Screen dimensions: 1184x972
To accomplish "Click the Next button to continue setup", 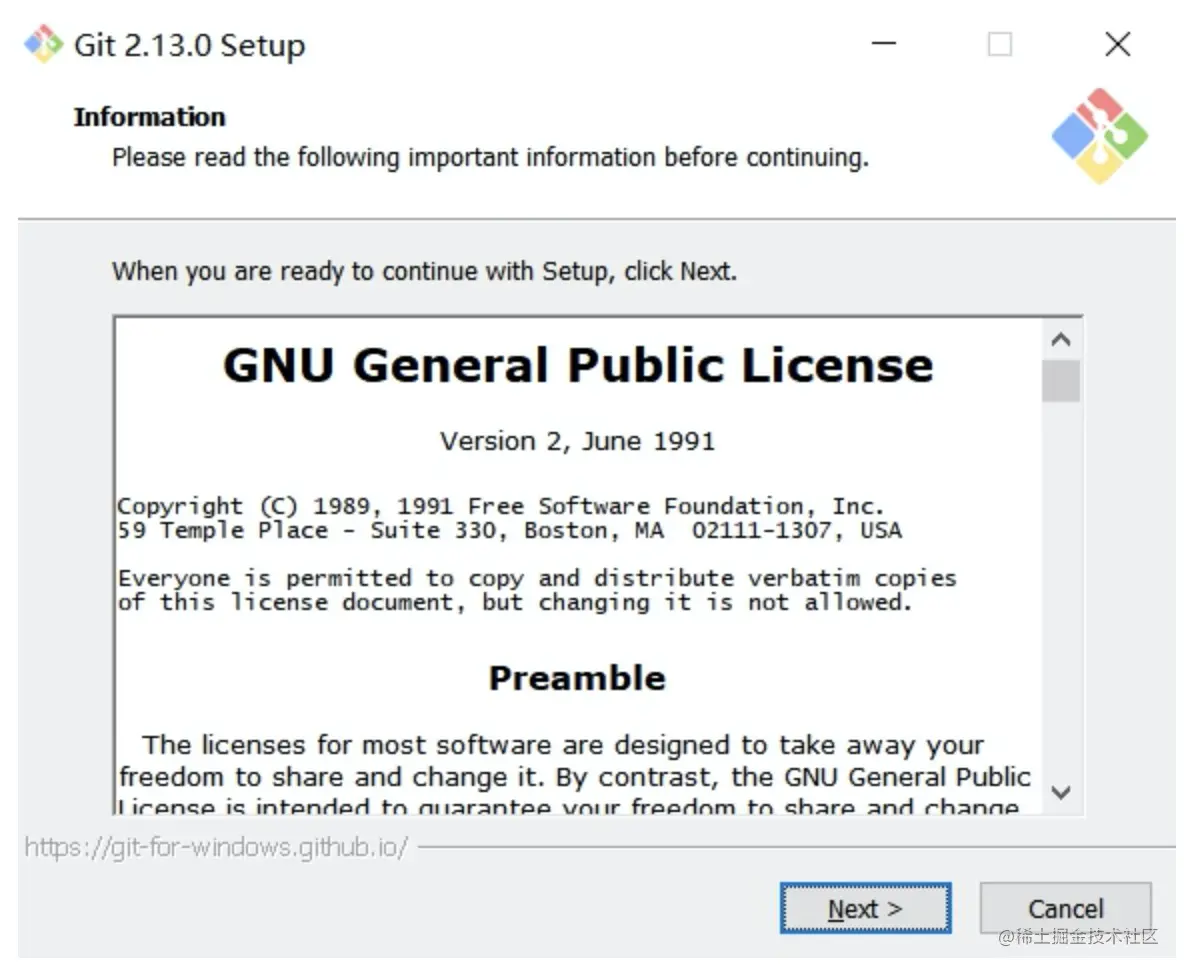I will [865, 909].
